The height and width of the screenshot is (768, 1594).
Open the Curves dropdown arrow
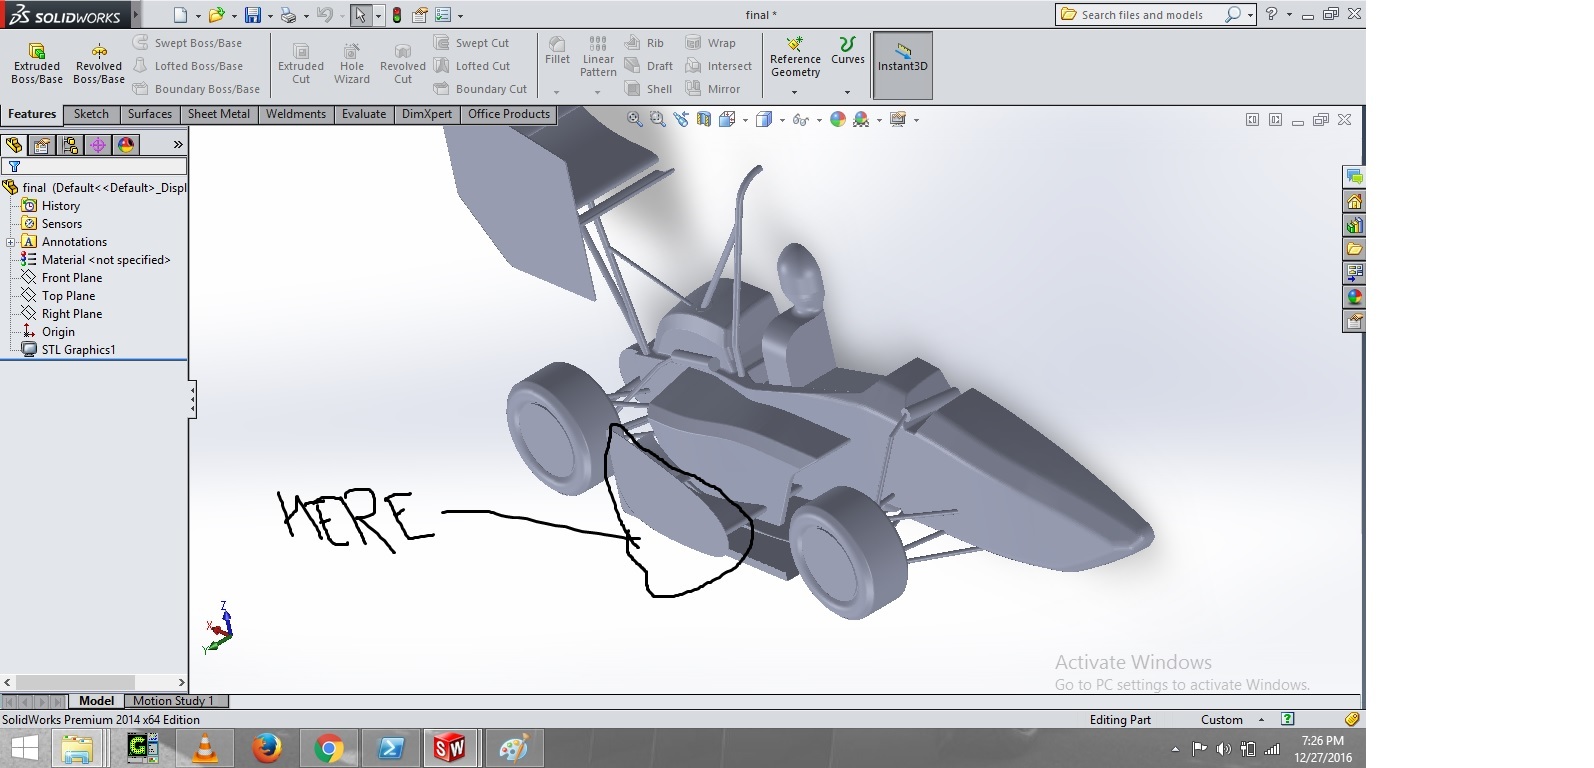pos(847,92)
